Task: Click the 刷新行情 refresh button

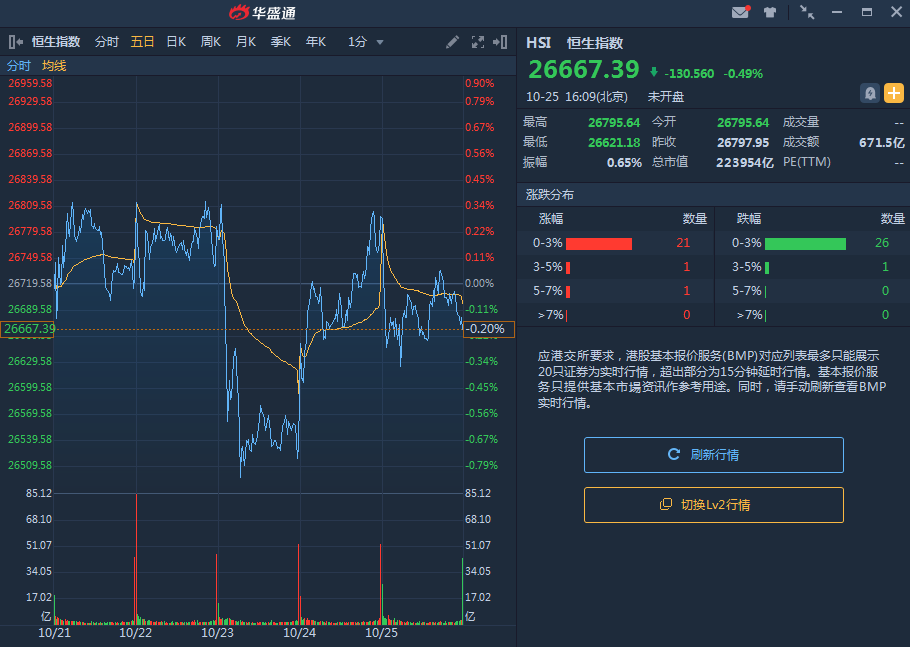Action: pos(713,455)
